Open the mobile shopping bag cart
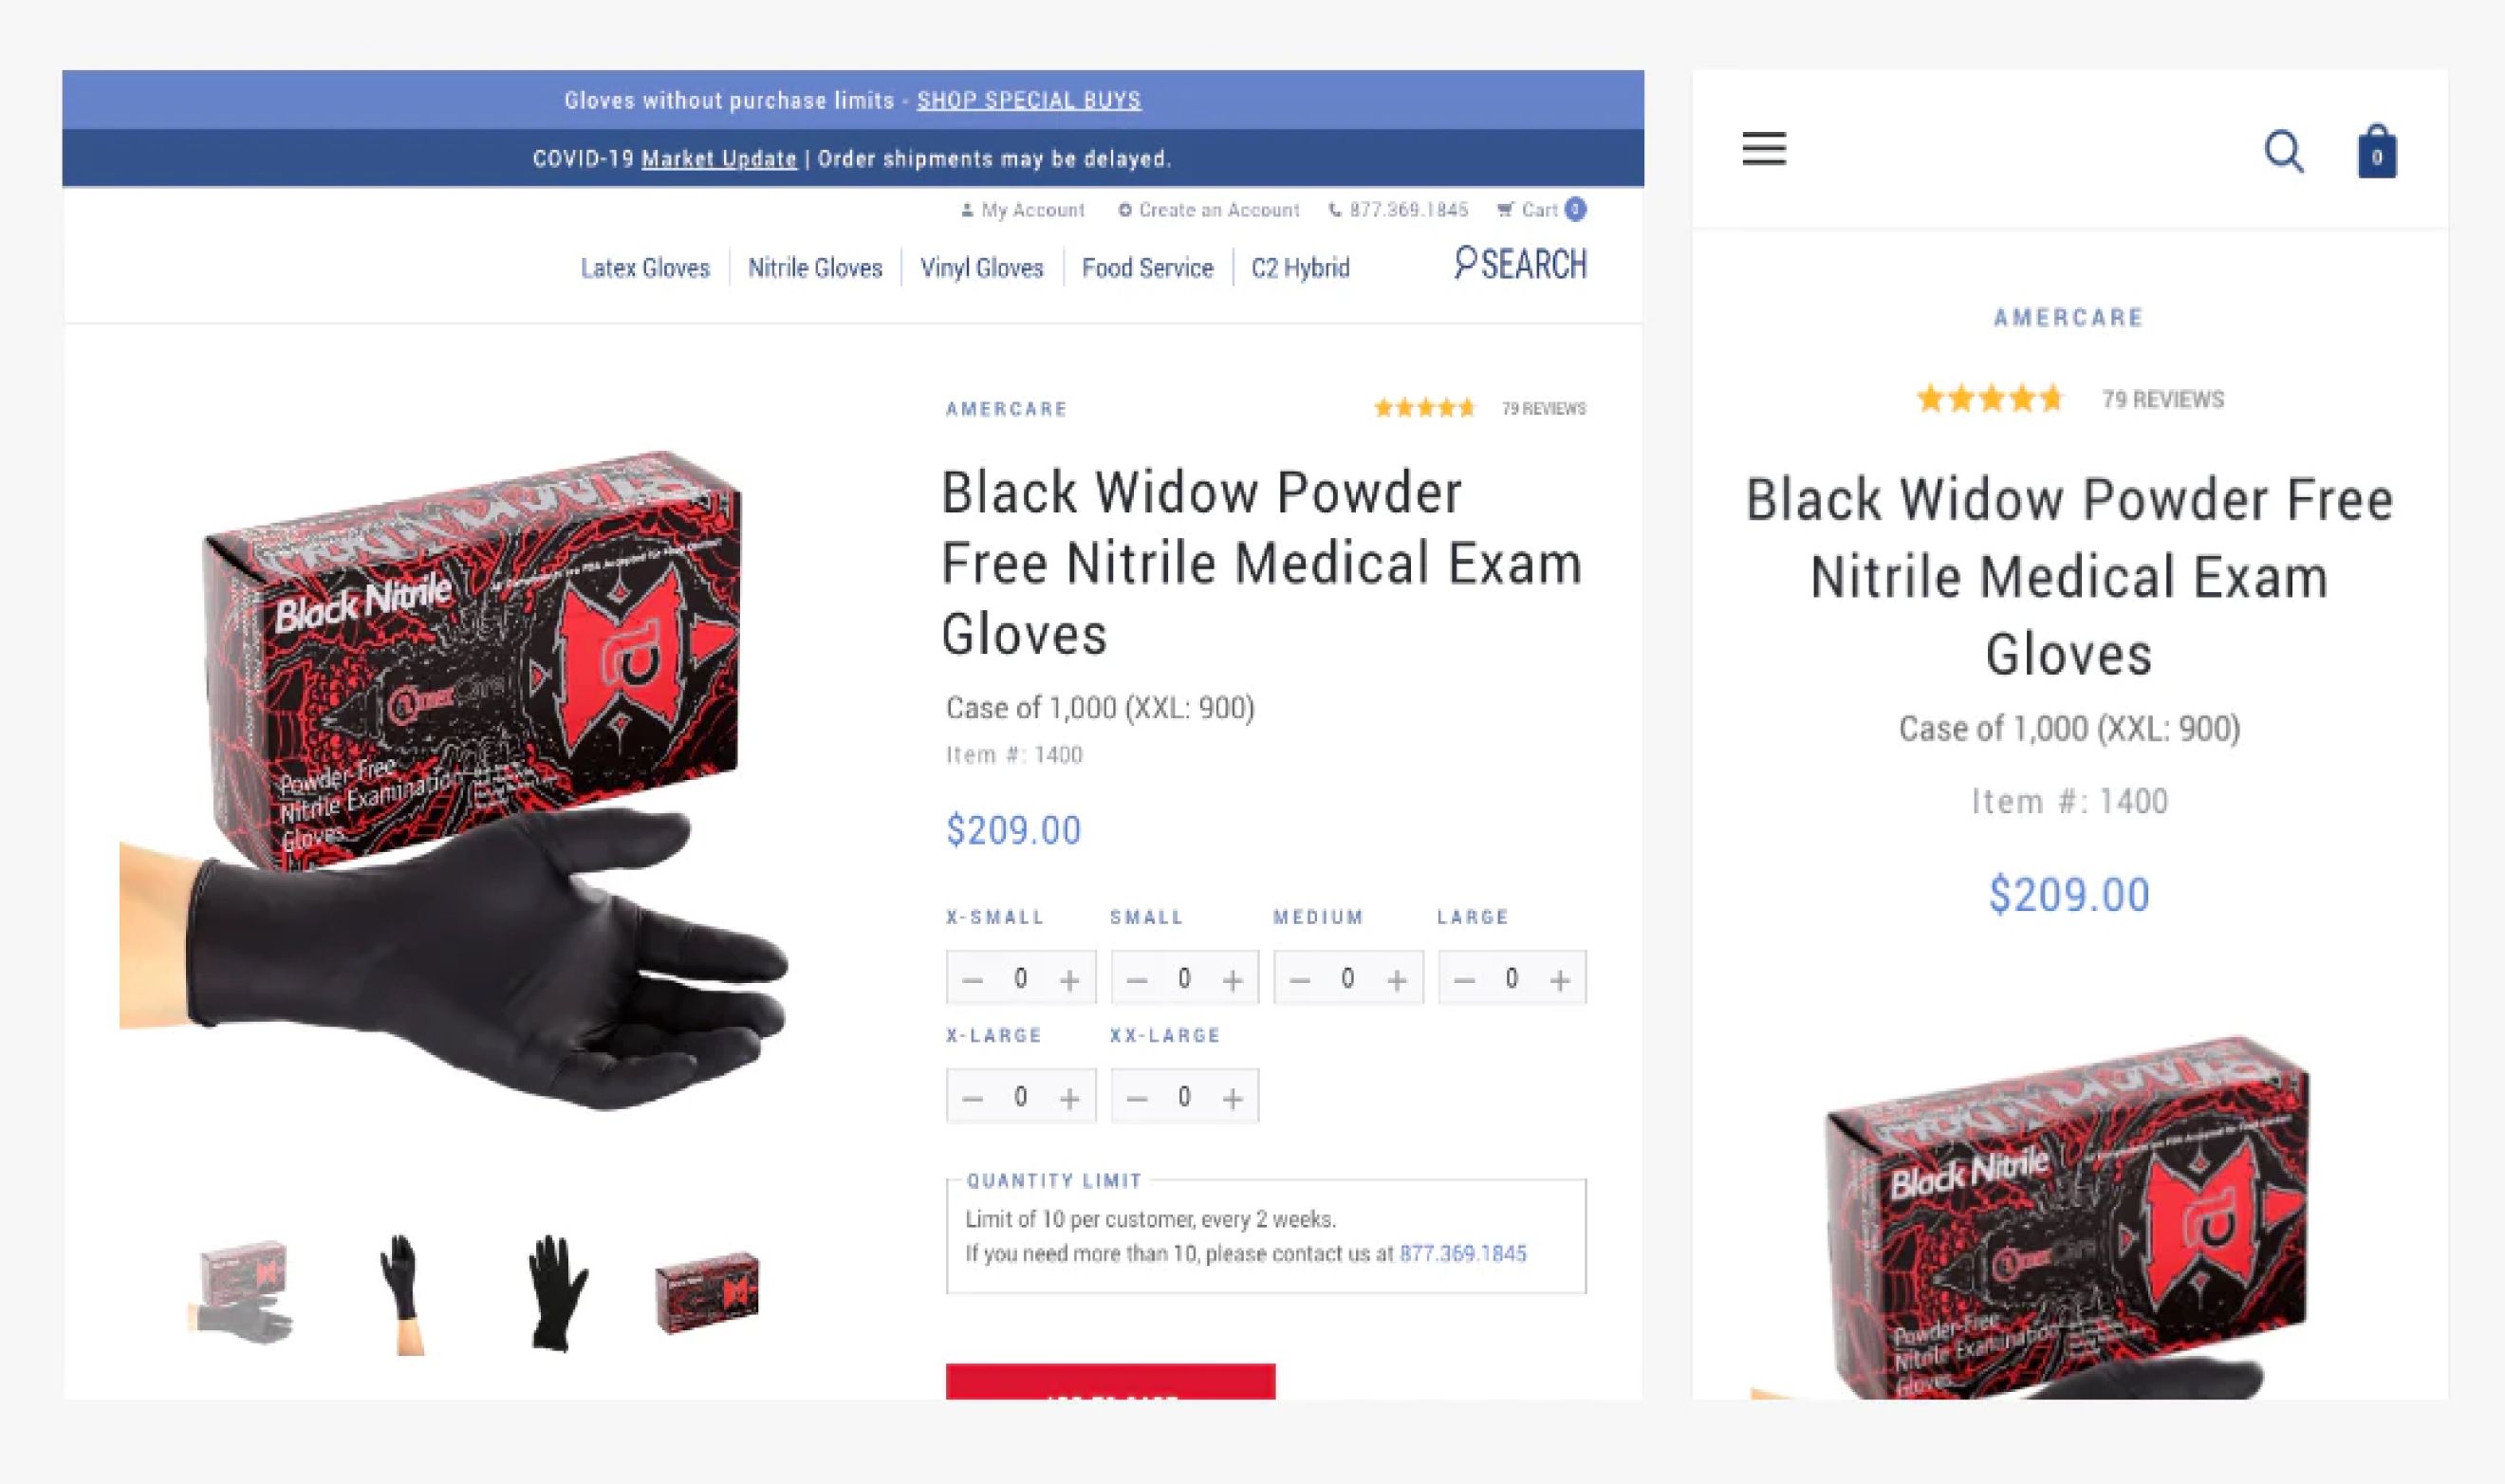The image size is (2505, 1484). coord(2376,153)
